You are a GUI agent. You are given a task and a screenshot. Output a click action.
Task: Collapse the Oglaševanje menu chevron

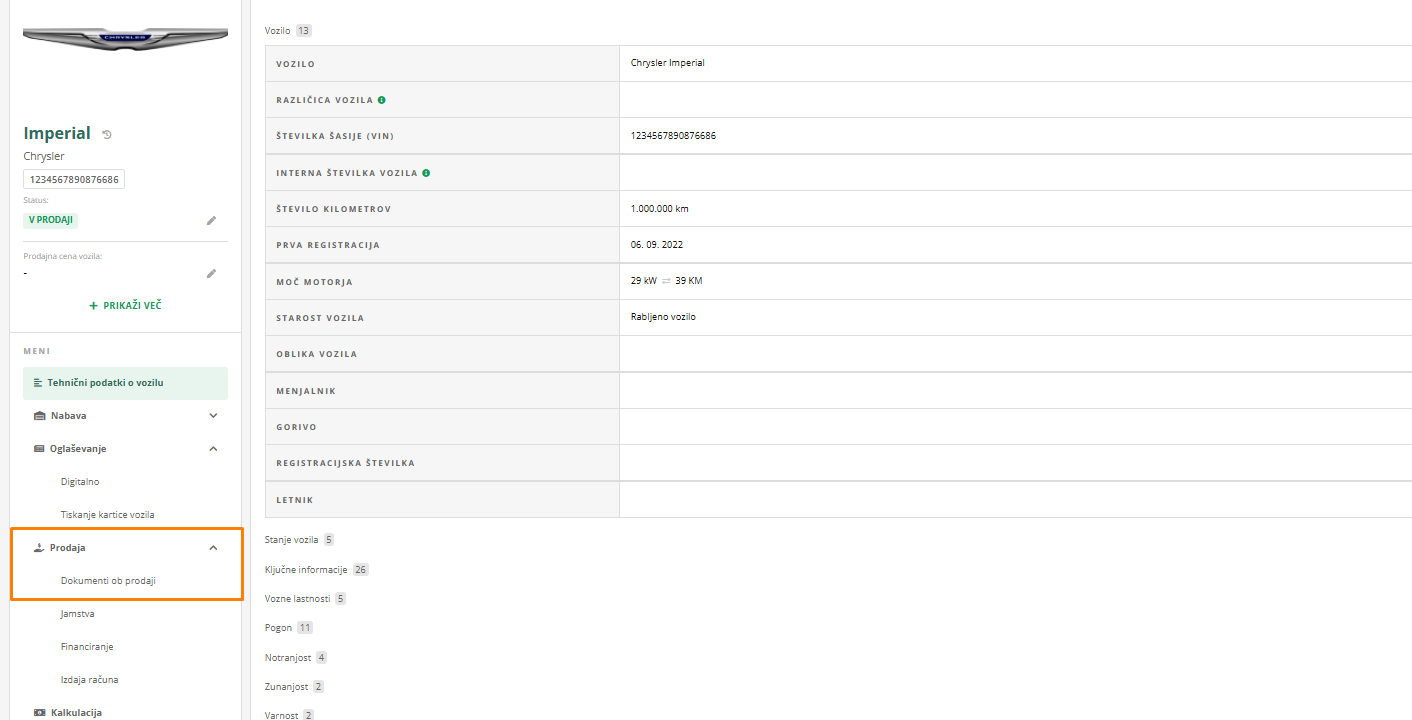pyautogui.click(x=213, y=449)
